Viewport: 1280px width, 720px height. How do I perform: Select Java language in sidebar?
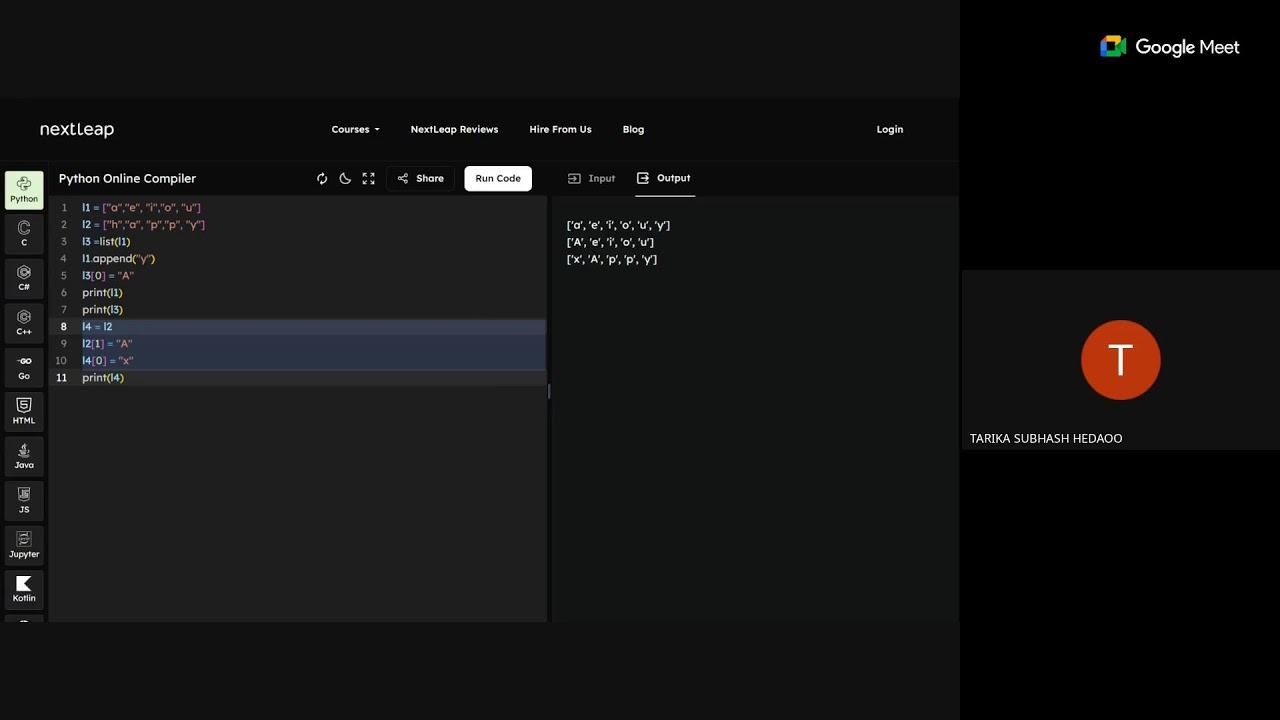(x=24, y=456)
